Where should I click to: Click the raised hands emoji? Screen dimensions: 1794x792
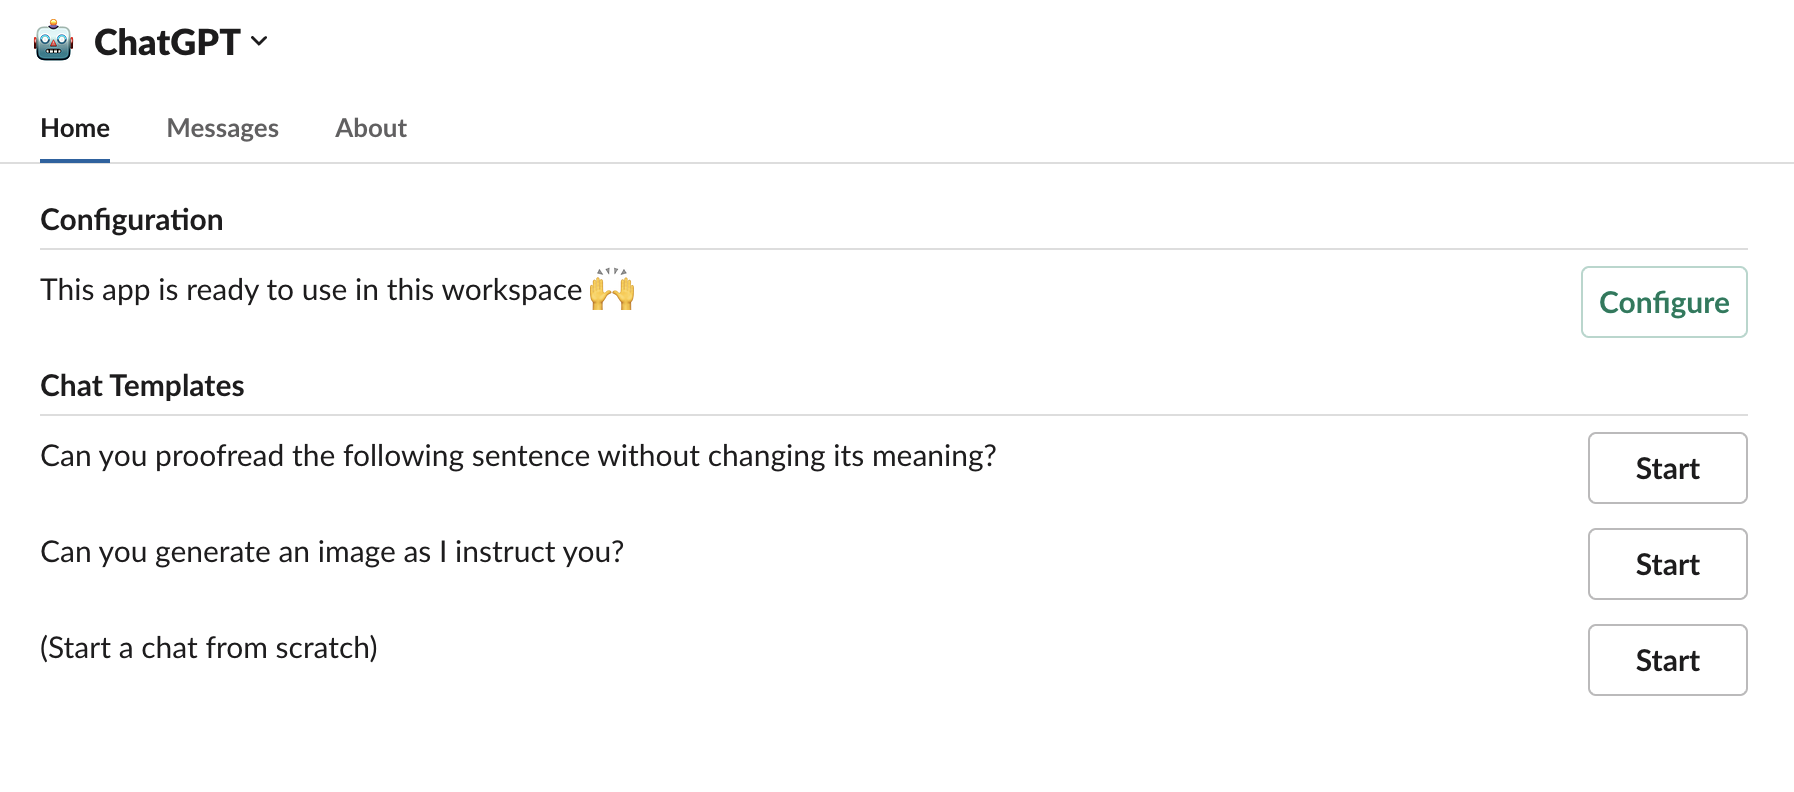[x=612, y=289]
